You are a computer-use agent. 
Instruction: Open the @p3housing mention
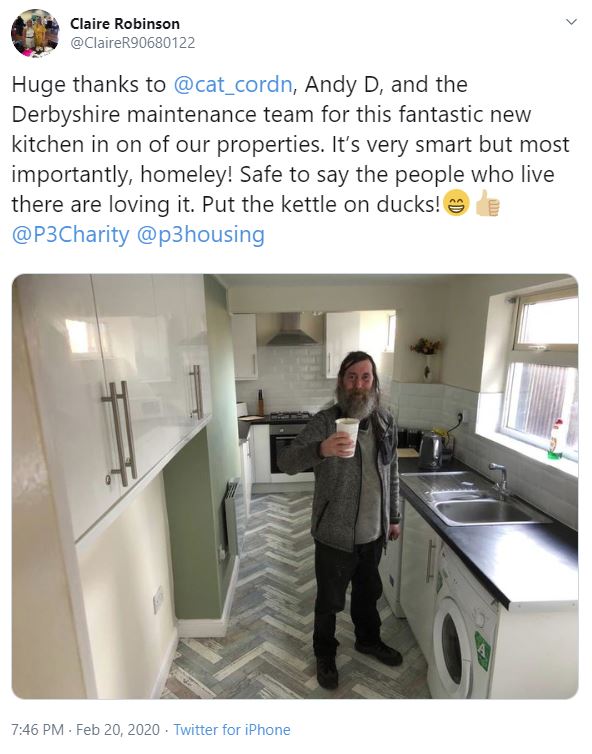(x=201, y=235)
